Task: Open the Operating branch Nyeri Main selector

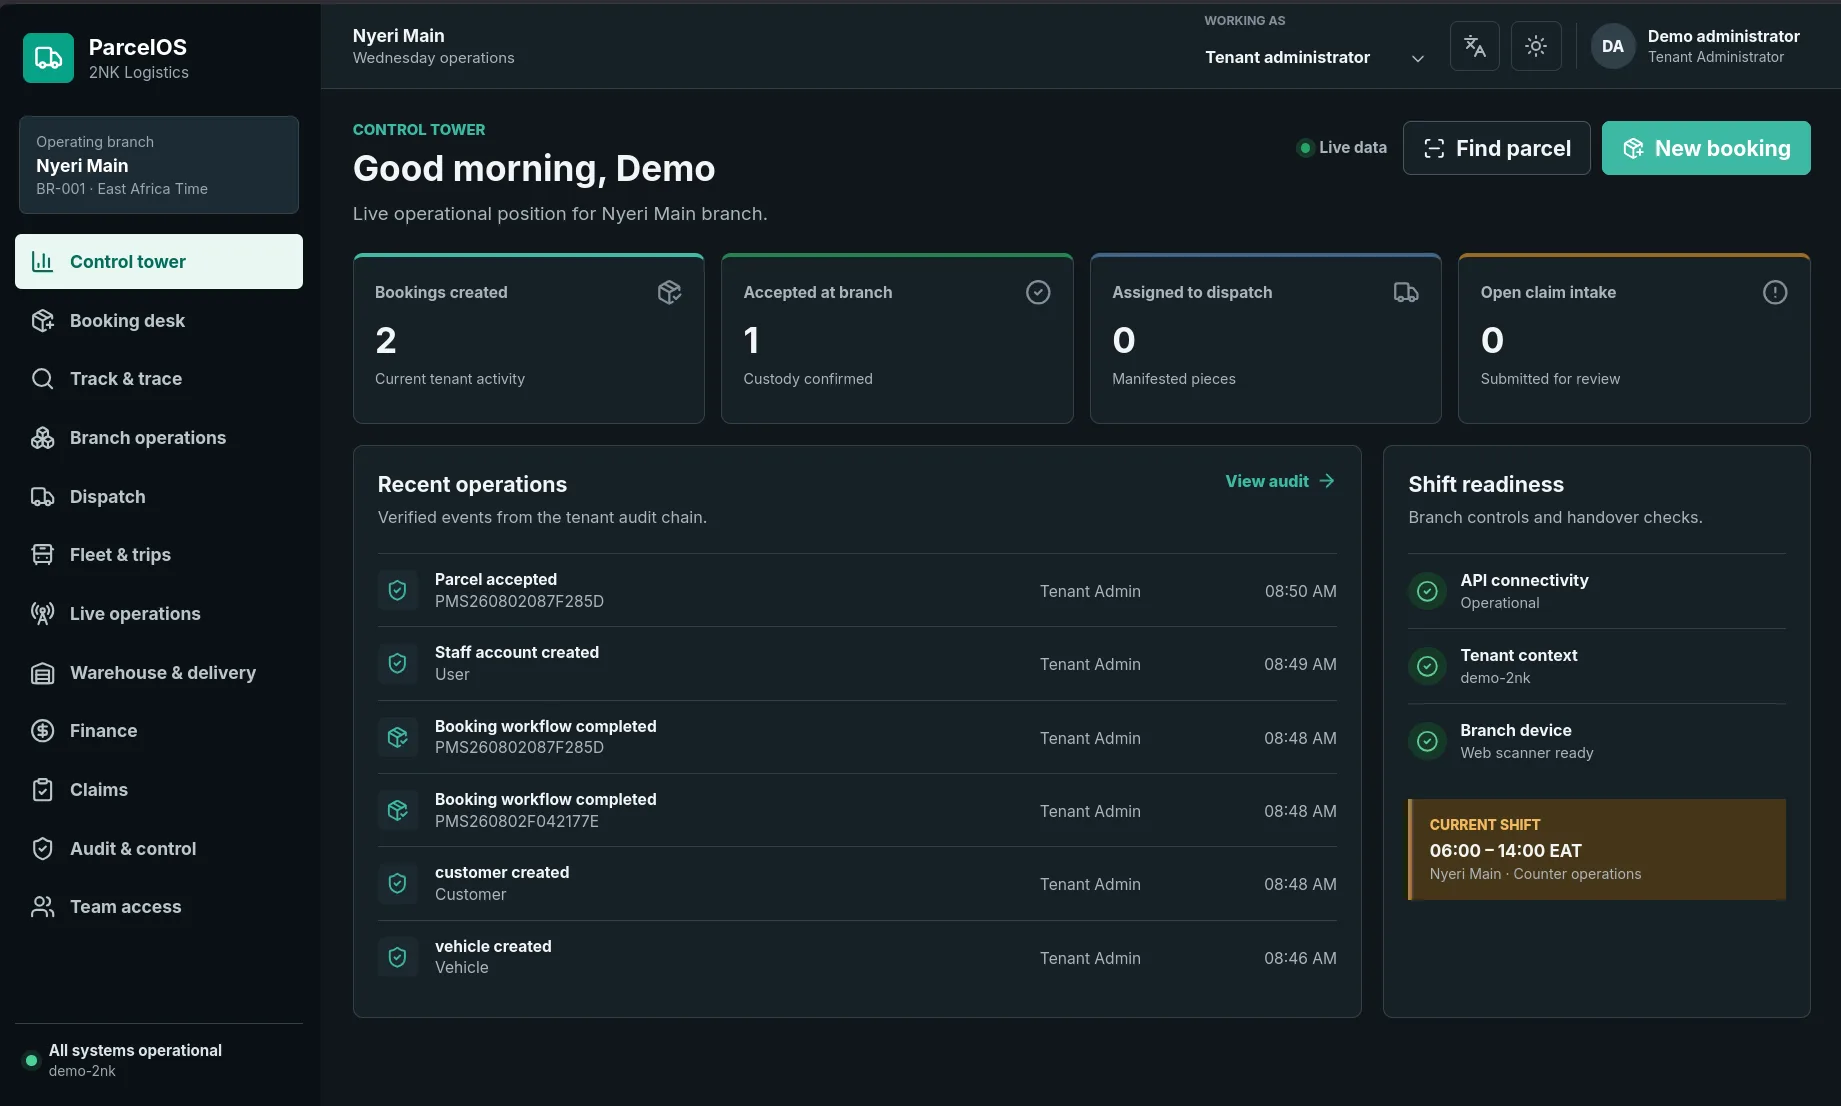Action: (159, 165)
